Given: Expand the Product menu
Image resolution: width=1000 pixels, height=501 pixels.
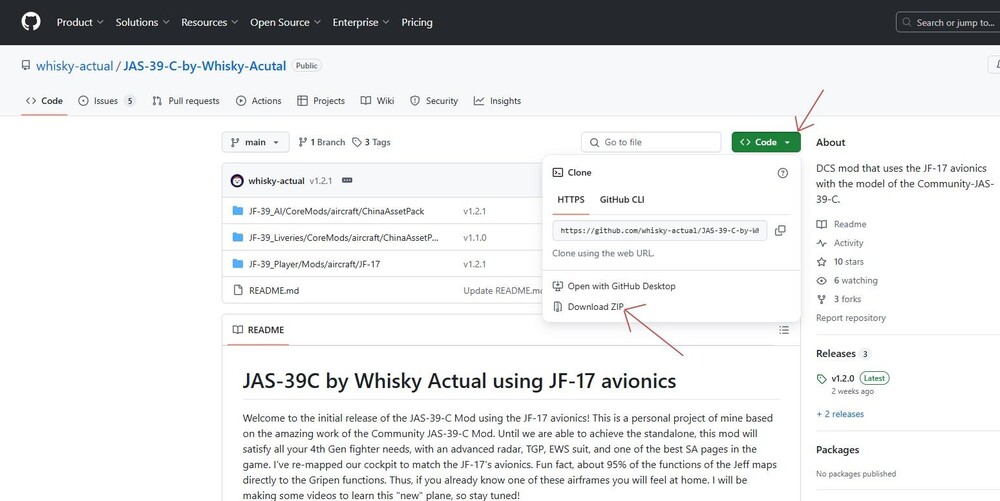Looking at the screenshot, I should point(80,22).
